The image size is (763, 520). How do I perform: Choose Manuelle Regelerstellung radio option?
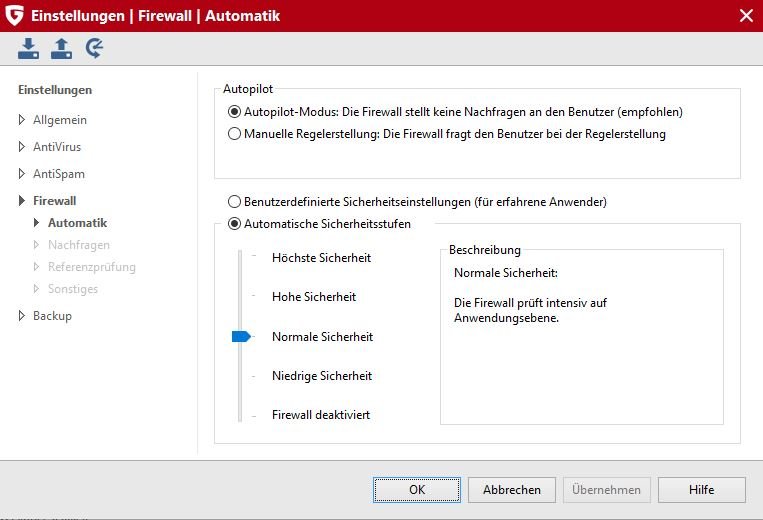pyautogui.click(x=235, y=133)
